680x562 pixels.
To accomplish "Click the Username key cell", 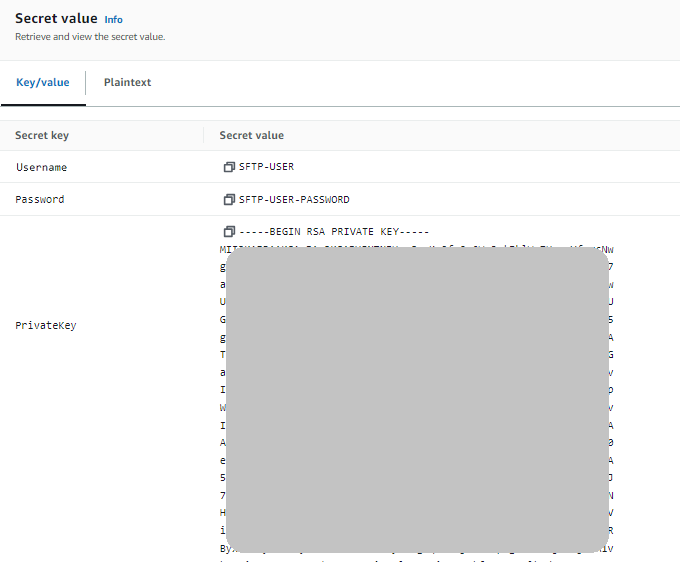I will 42,167.
